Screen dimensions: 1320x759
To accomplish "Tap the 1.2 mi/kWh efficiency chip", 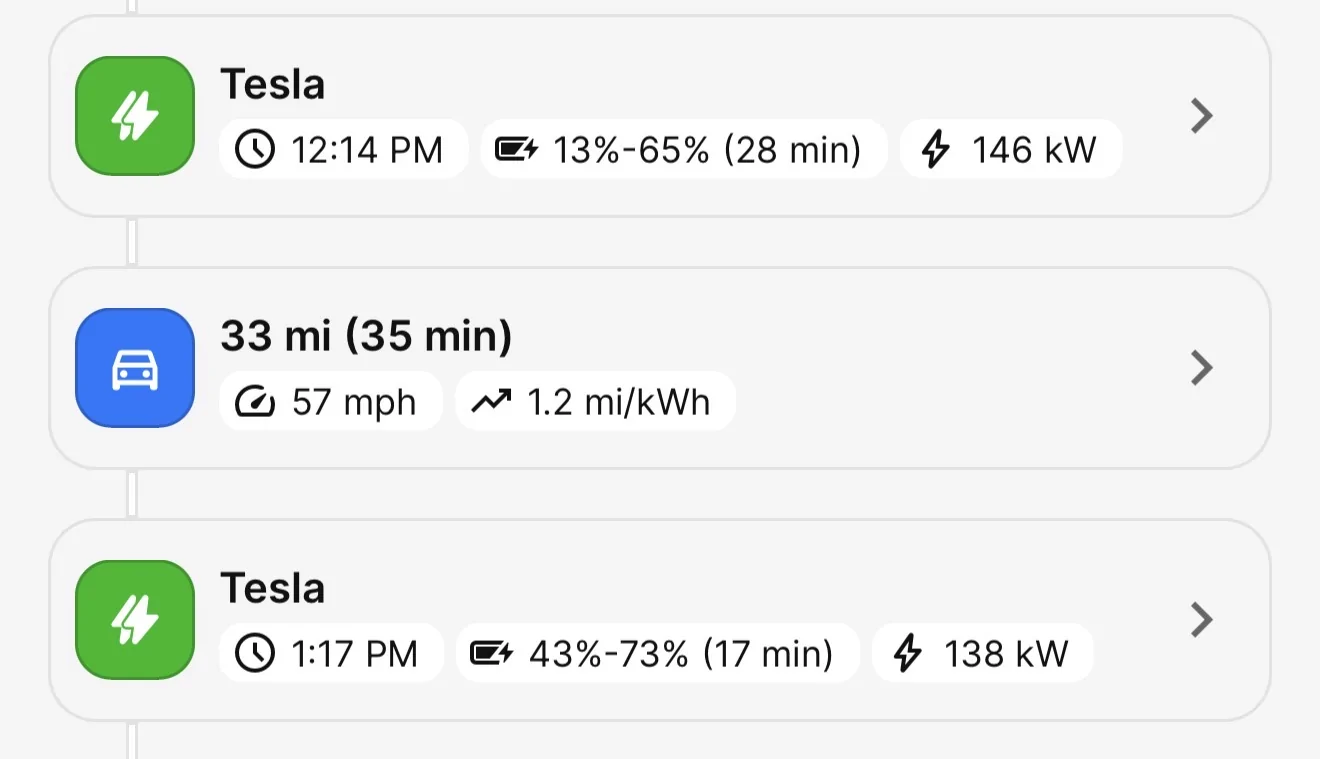I will [596, 402].
